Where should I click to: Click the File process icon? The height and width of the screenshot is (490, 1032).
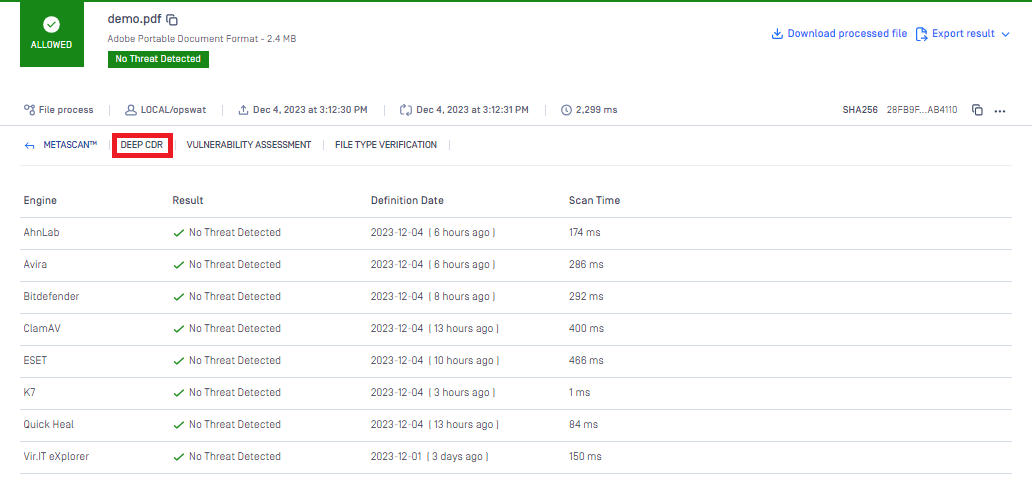pyautogui.click(x=29, y=110)
